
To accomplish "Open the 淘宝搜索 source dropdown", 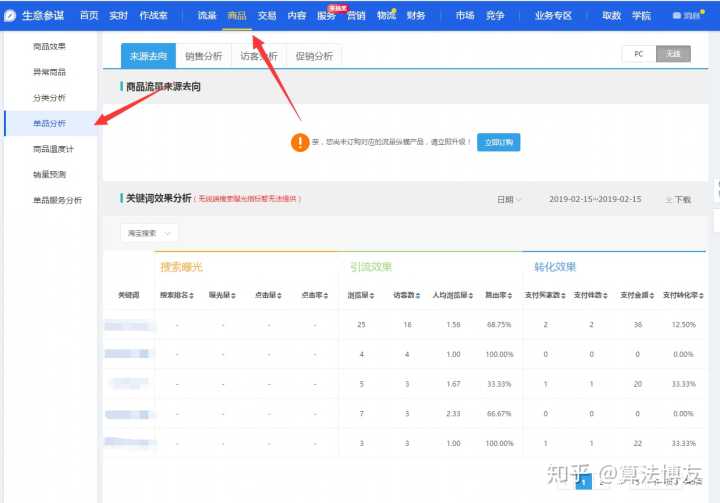I will (x=149, y=233).
